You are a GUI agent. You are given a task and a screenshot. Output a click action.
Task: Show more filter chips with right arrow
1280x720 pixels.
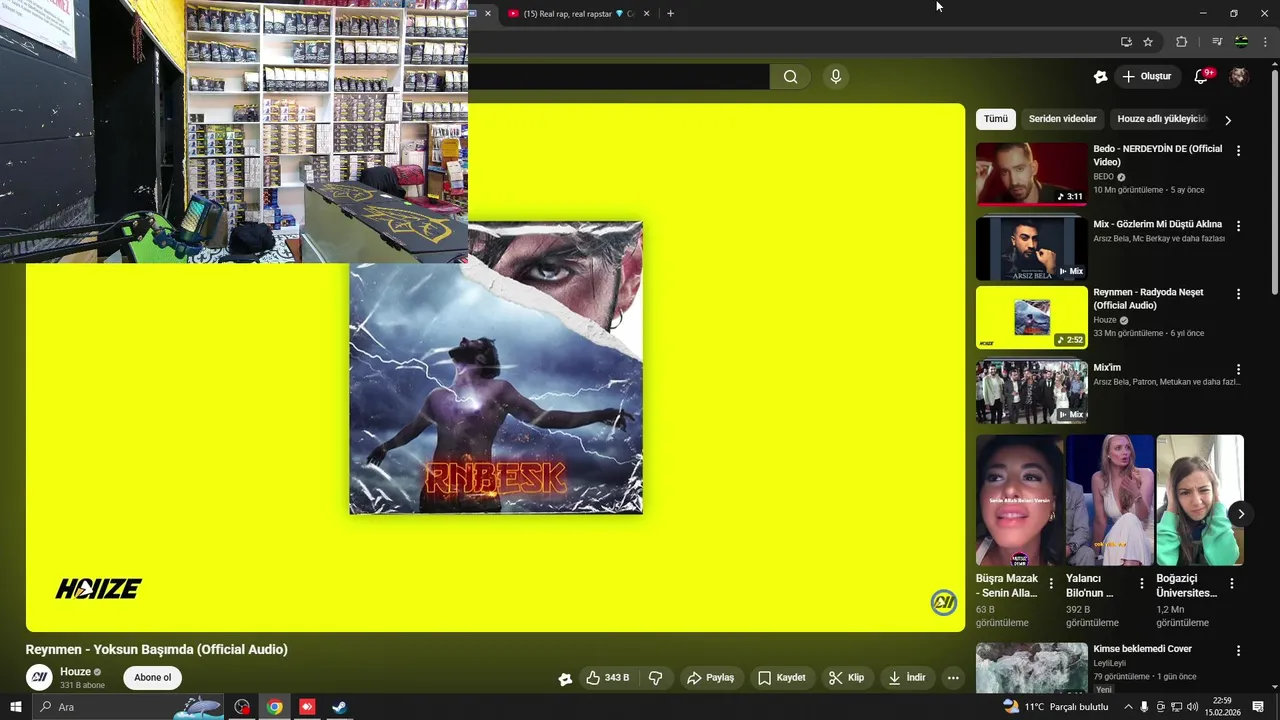pos(1228,120)
